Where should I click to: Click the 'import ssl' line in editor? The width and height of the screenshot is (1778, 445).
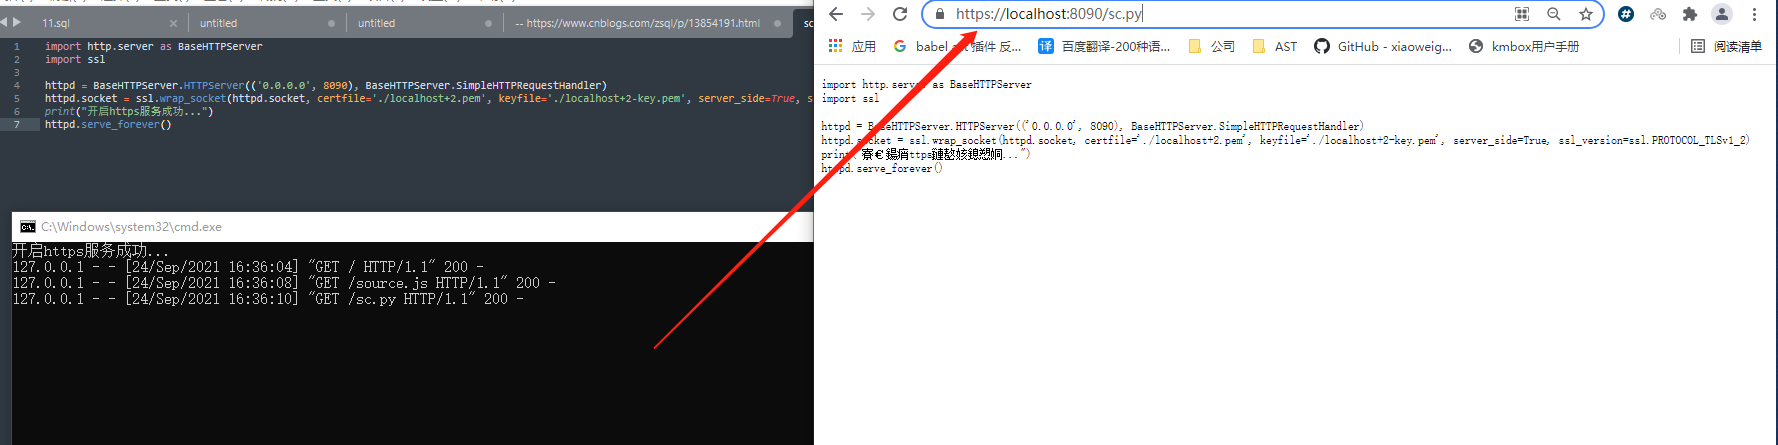click(75, 59)
